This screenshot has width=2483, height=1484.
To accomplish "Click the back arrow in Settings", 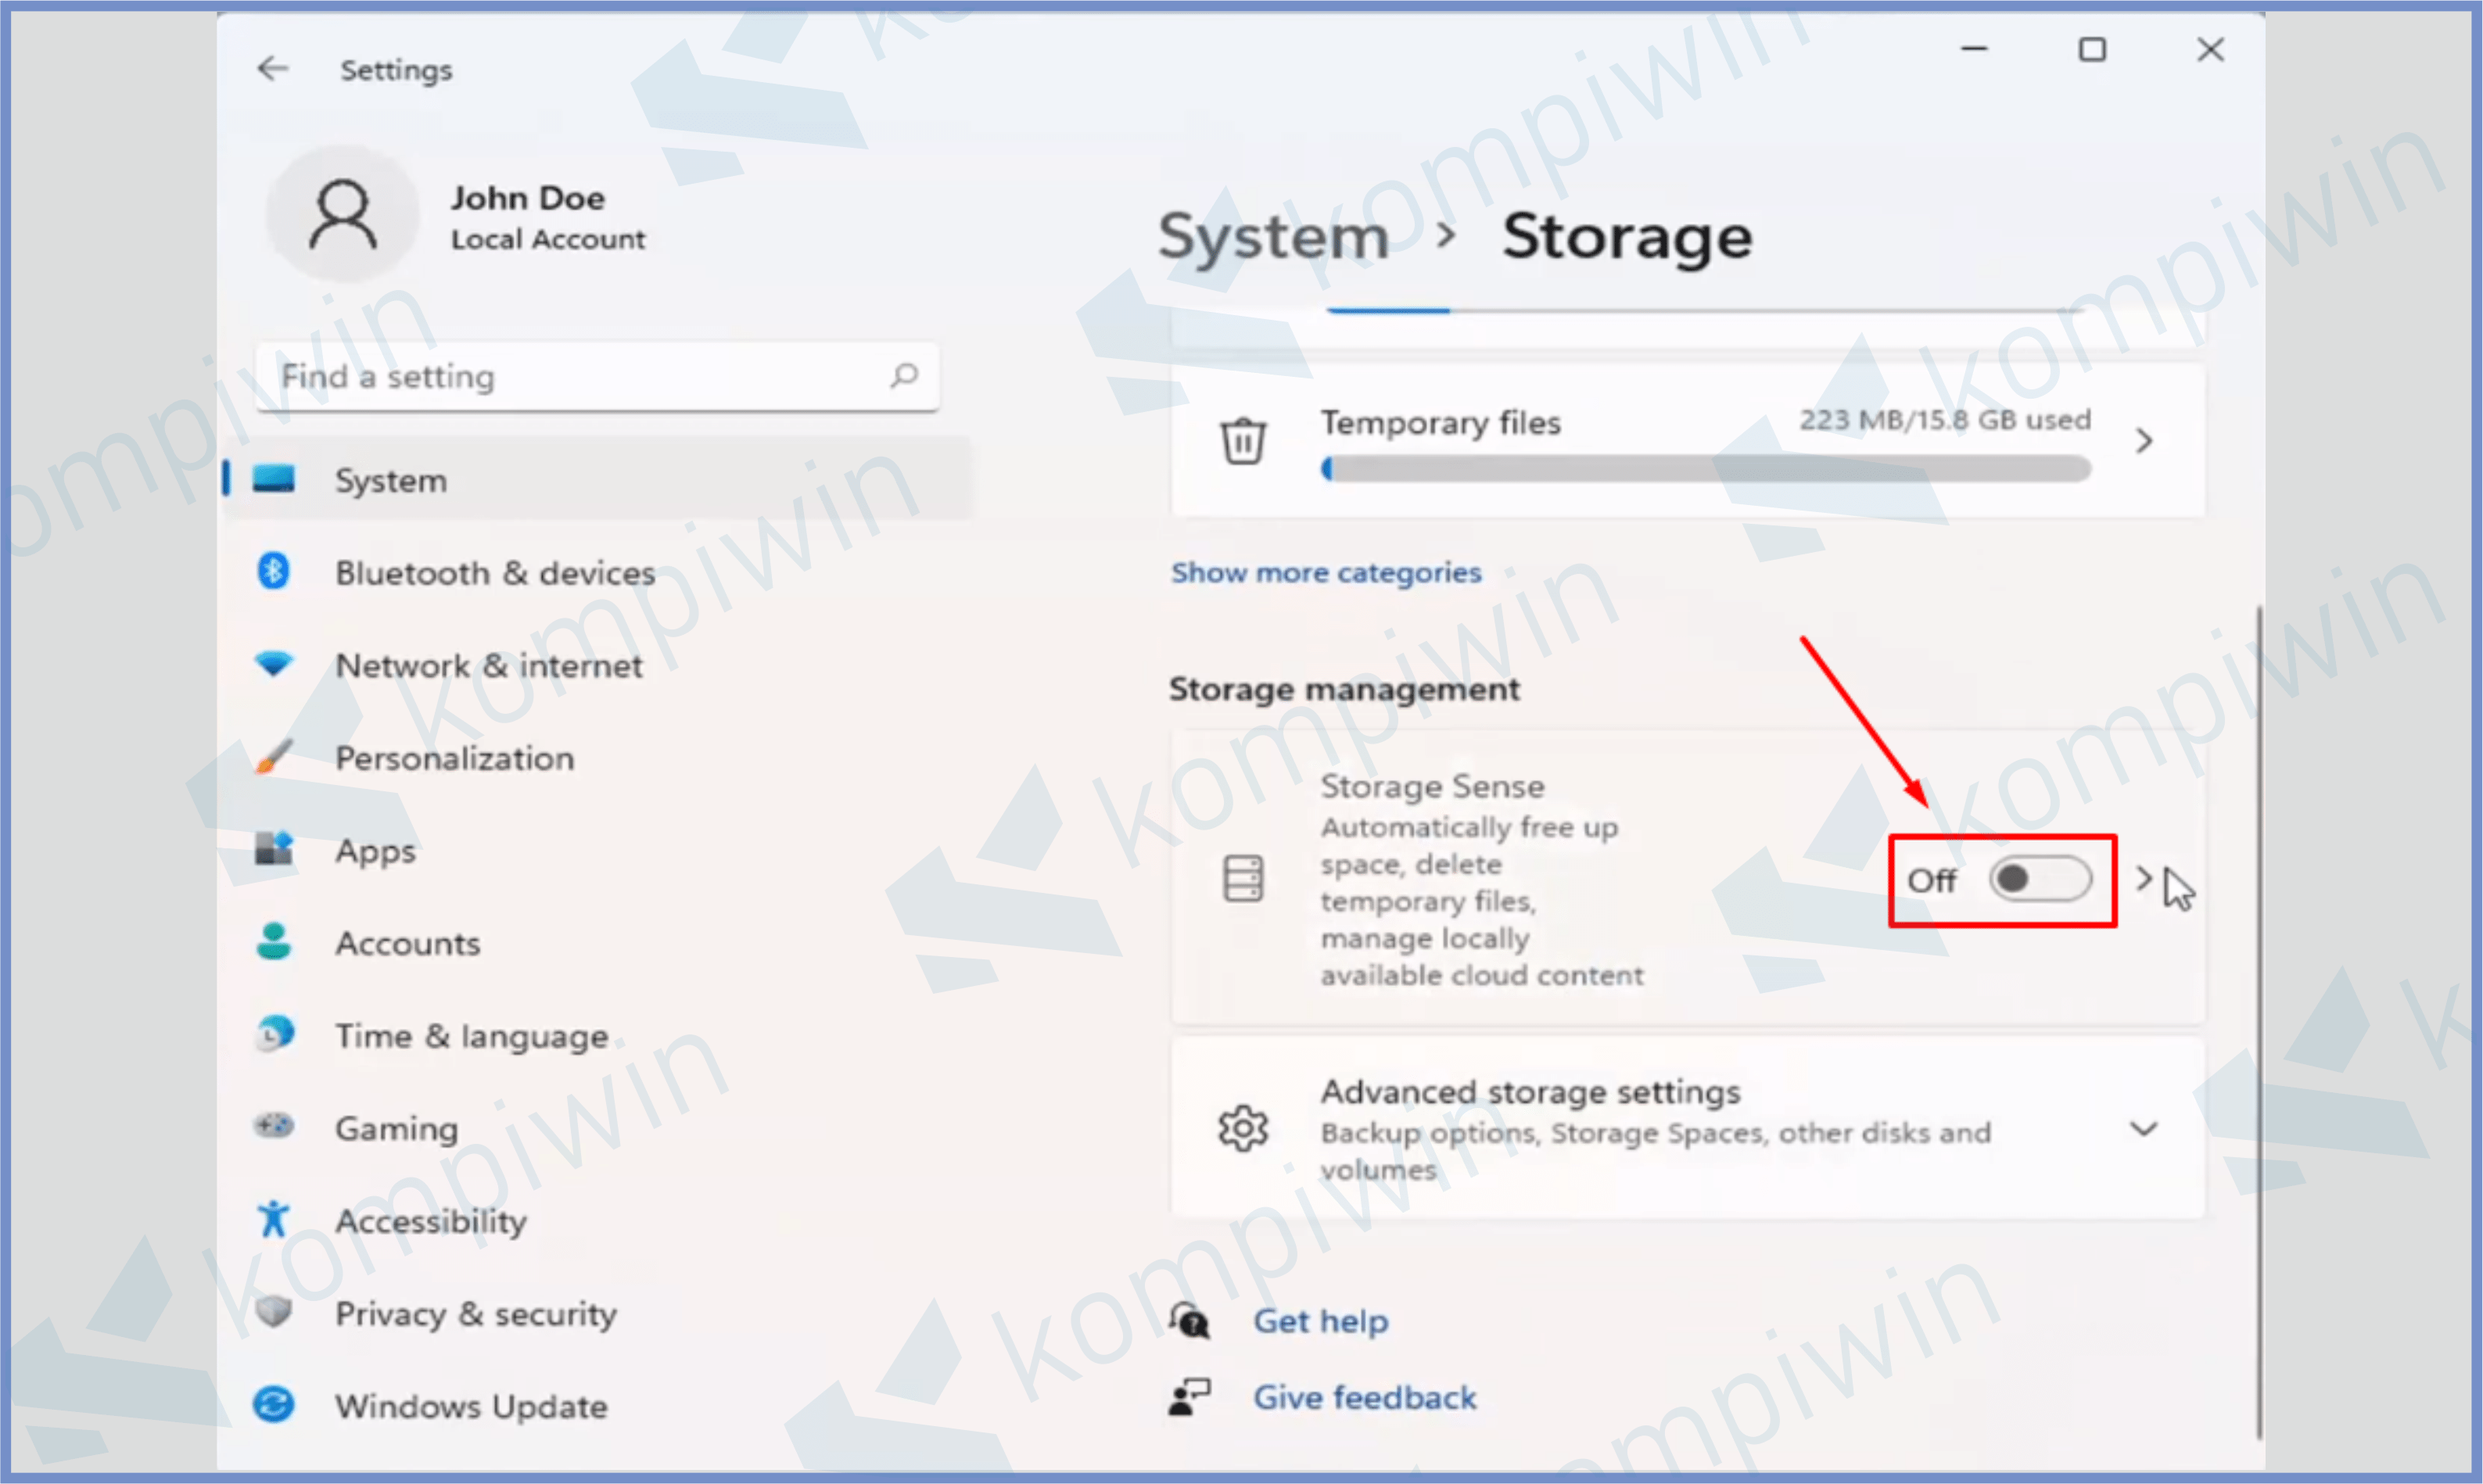I will pyautogui.click(x=272, y=68).
